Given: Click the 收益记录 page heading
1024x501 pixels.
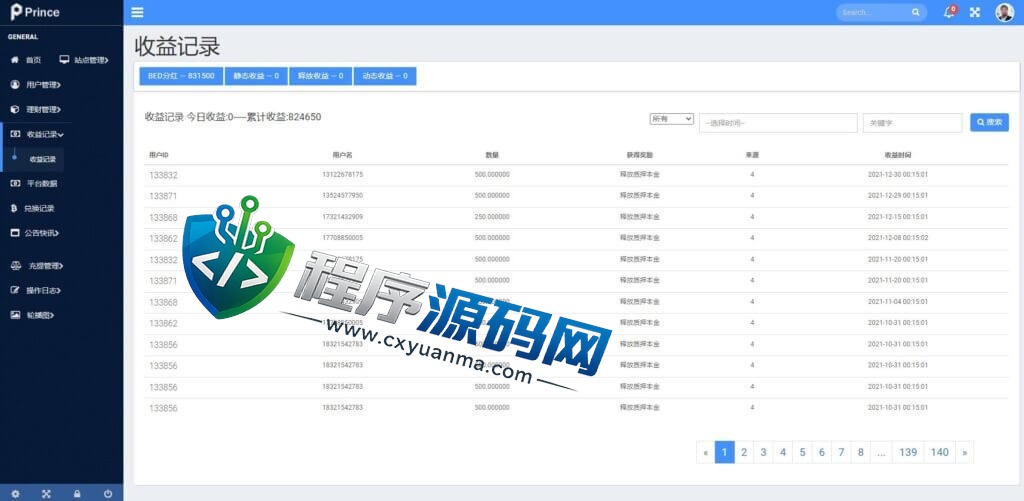Looking at the screenshot, I should pyautogui.click(x=177, y=46).
